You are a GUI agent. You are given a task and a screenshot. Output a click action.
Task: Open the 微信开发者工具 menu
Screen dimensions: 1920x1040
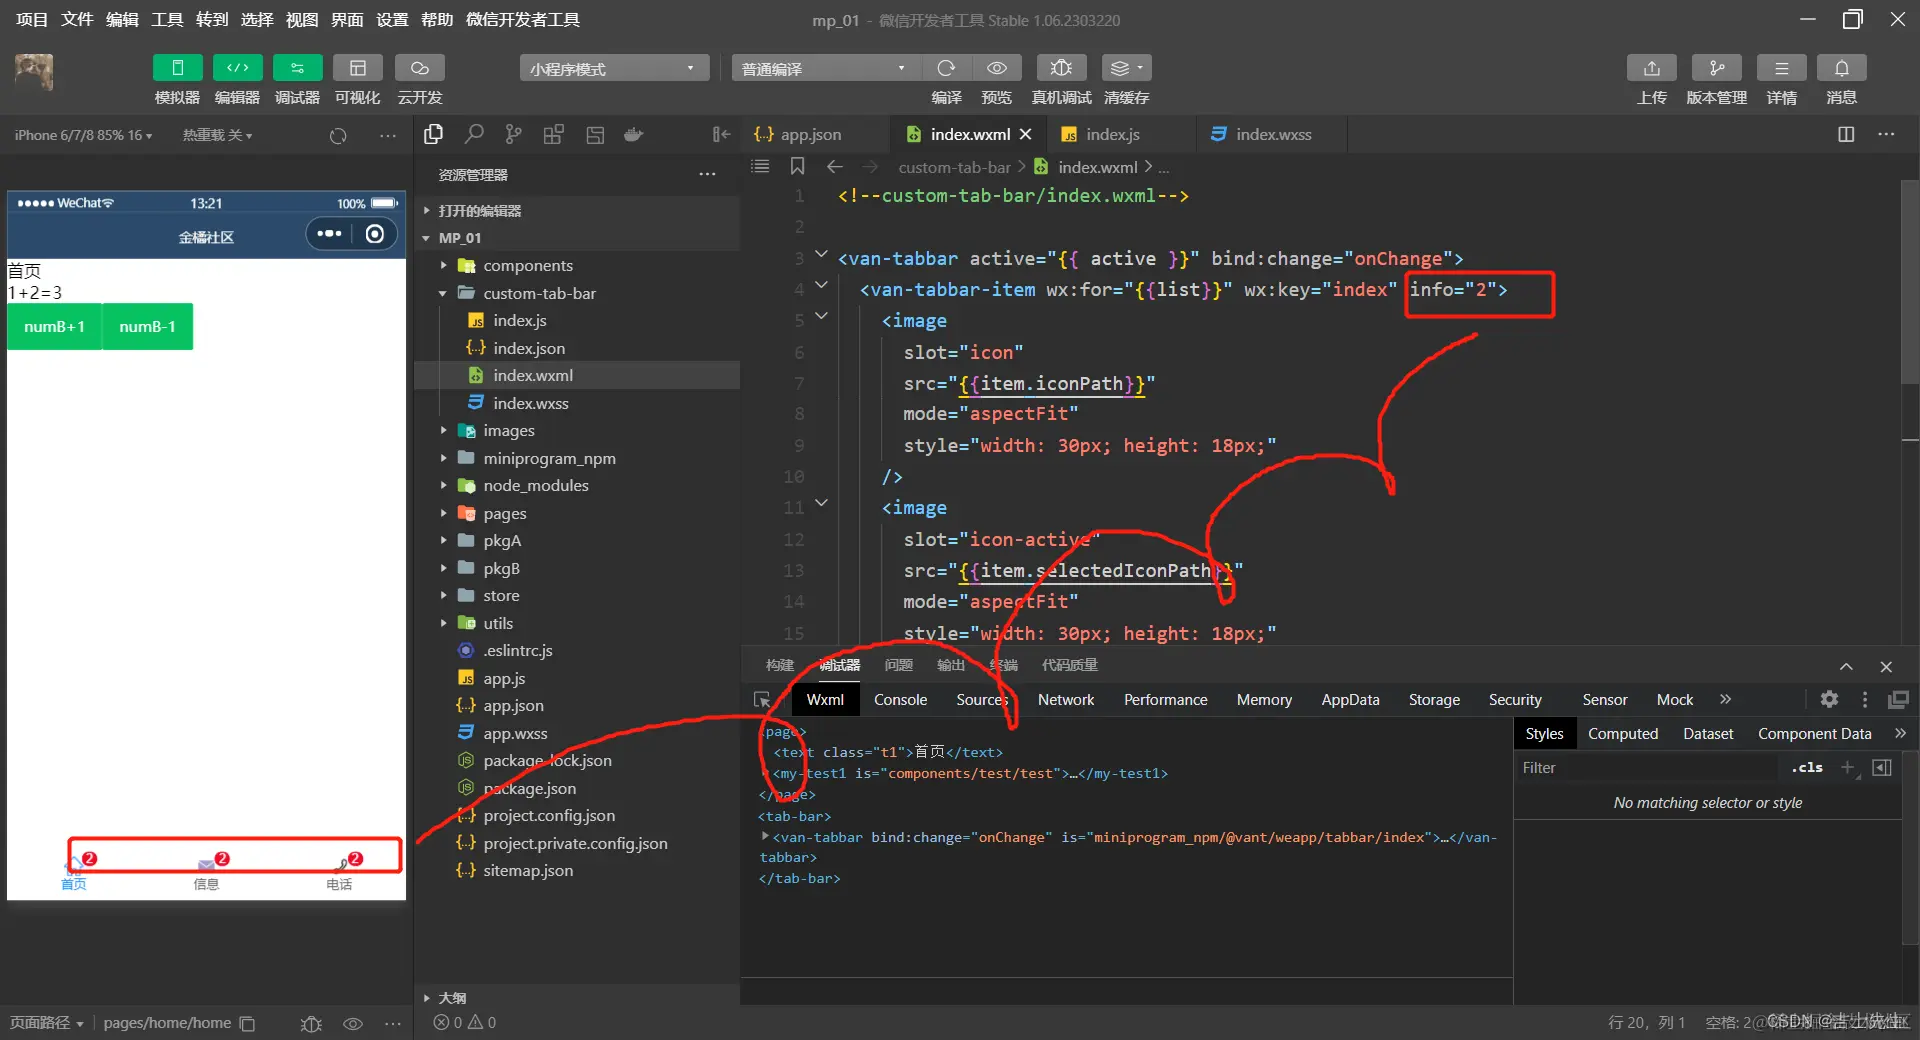point(523,20)
